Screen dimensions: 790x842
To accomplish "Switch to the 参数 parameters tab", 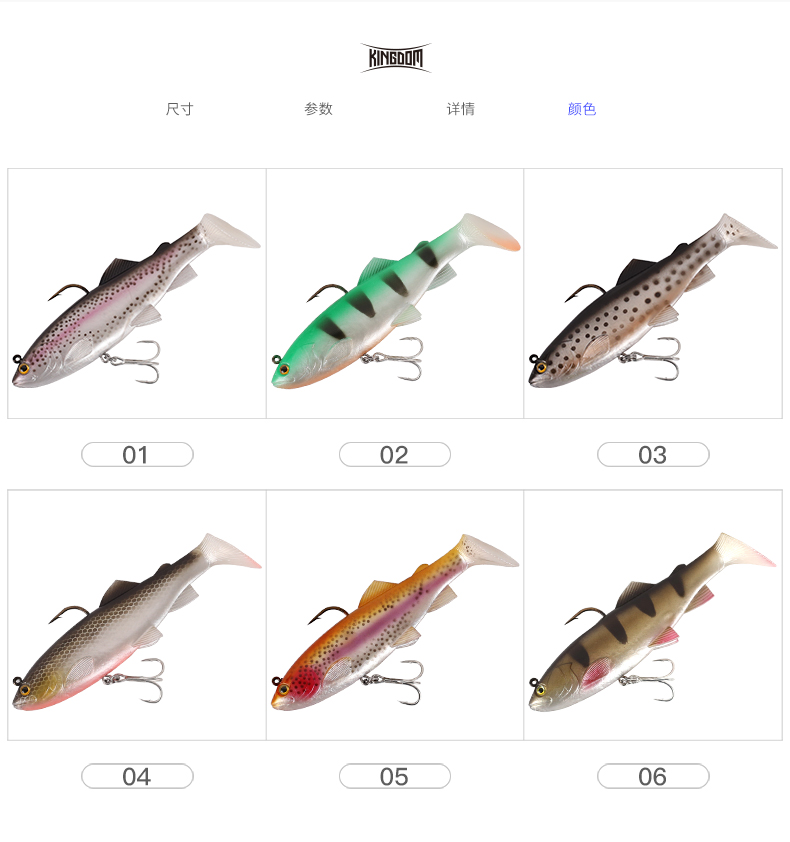I will pos(318,109).
